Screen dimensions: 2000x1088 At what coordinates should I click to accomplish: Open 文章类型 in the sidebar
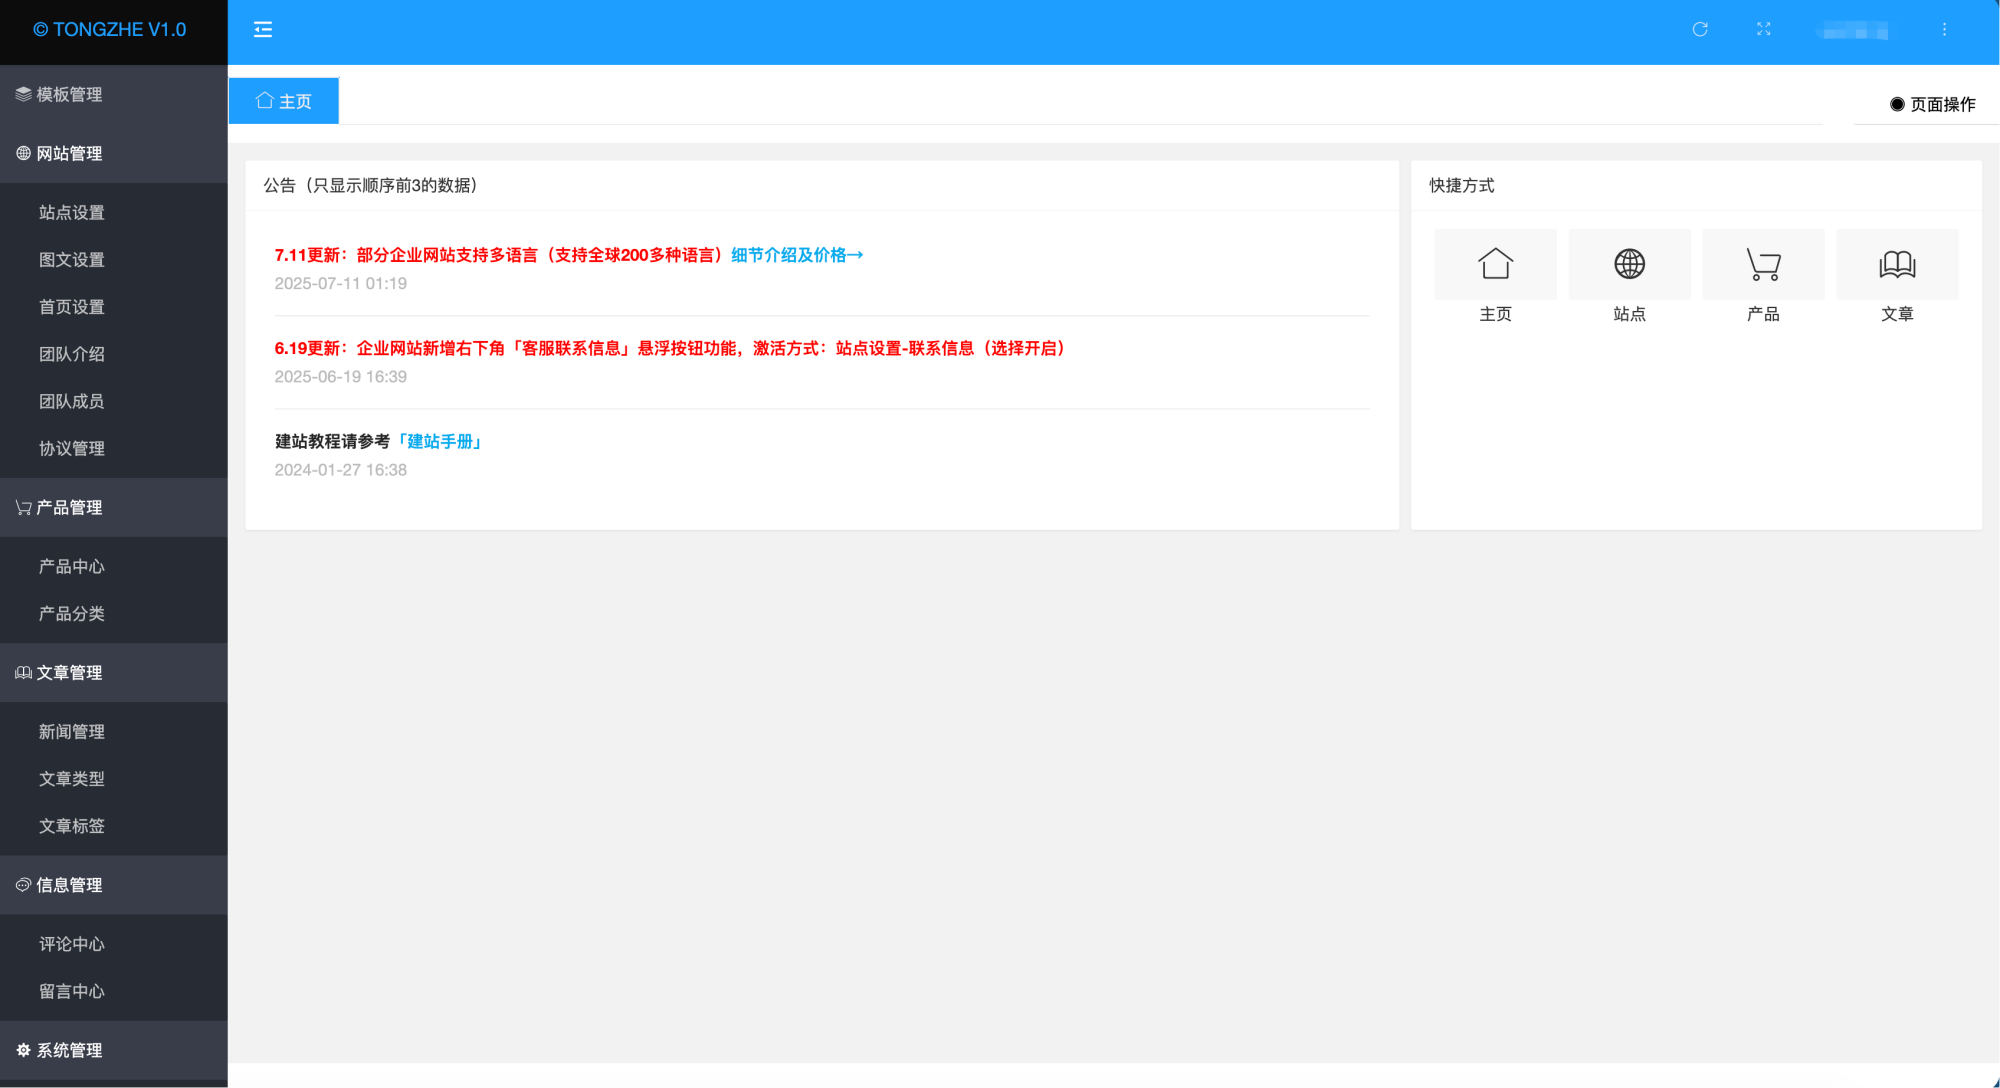point(114,778)
